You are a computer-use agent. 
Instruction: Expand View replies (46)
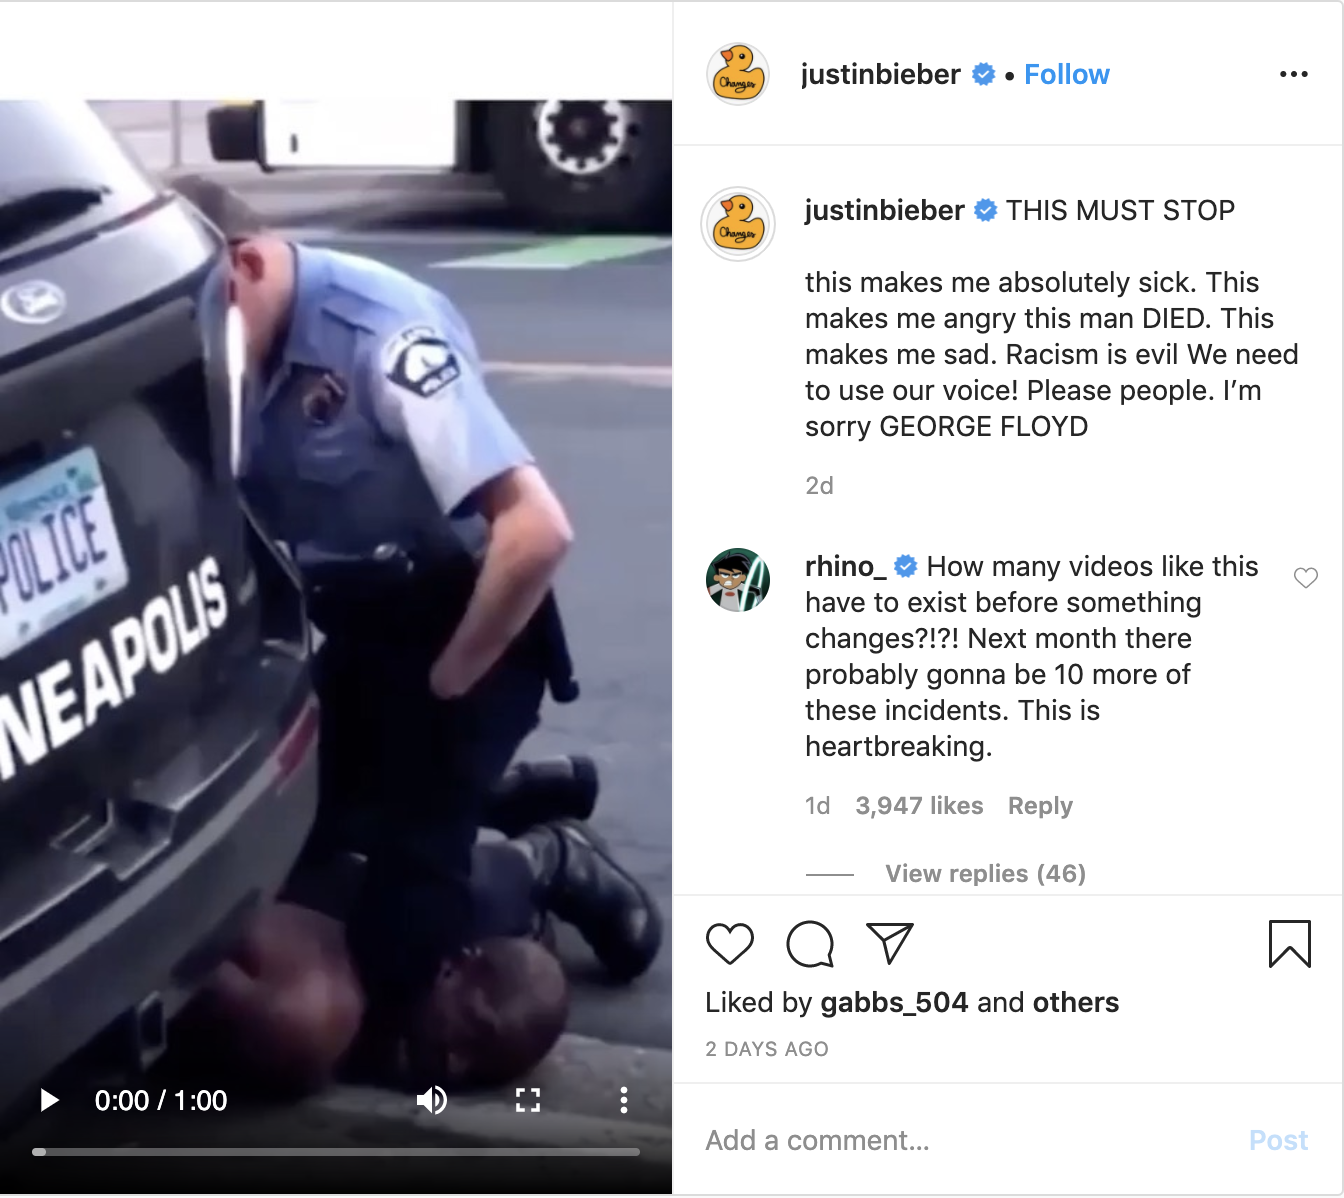coord(986,874)
